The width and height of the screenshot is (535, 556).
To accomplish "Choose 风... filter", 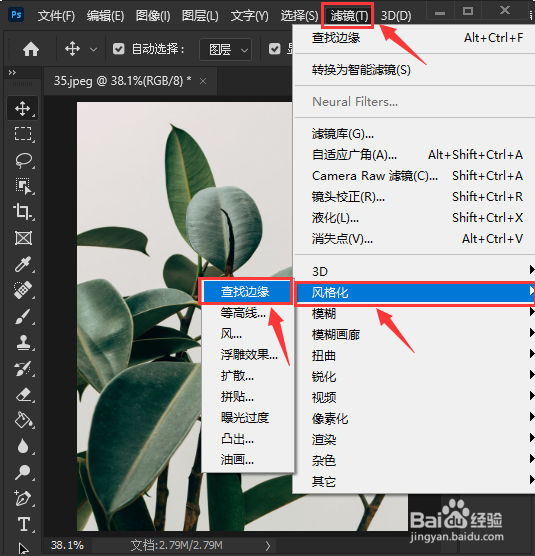I will pyautogui.click(x=248, y=334).
